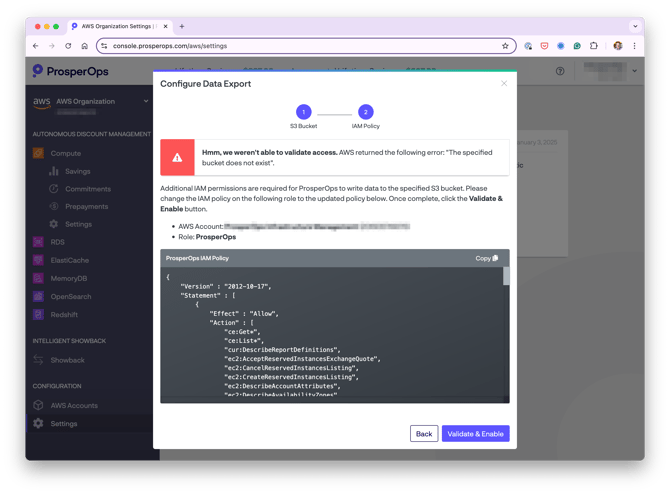Open the Chrome three-dot menu

(634, 46)
